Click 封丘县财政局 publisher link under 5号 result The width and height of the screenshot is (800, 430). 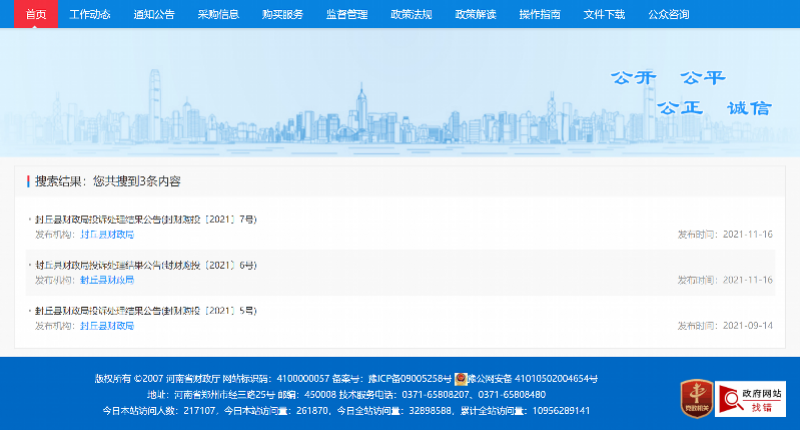click(x=107, y=326)
